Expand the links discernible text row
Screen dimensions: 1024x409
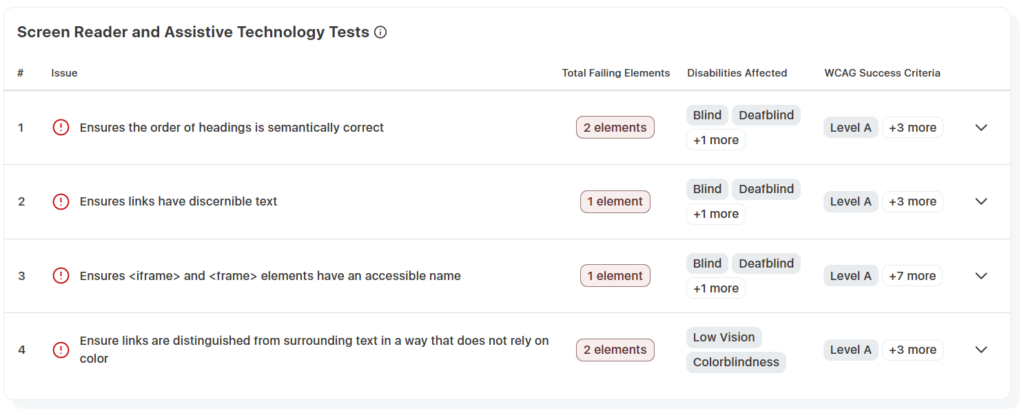click(981, 202)
